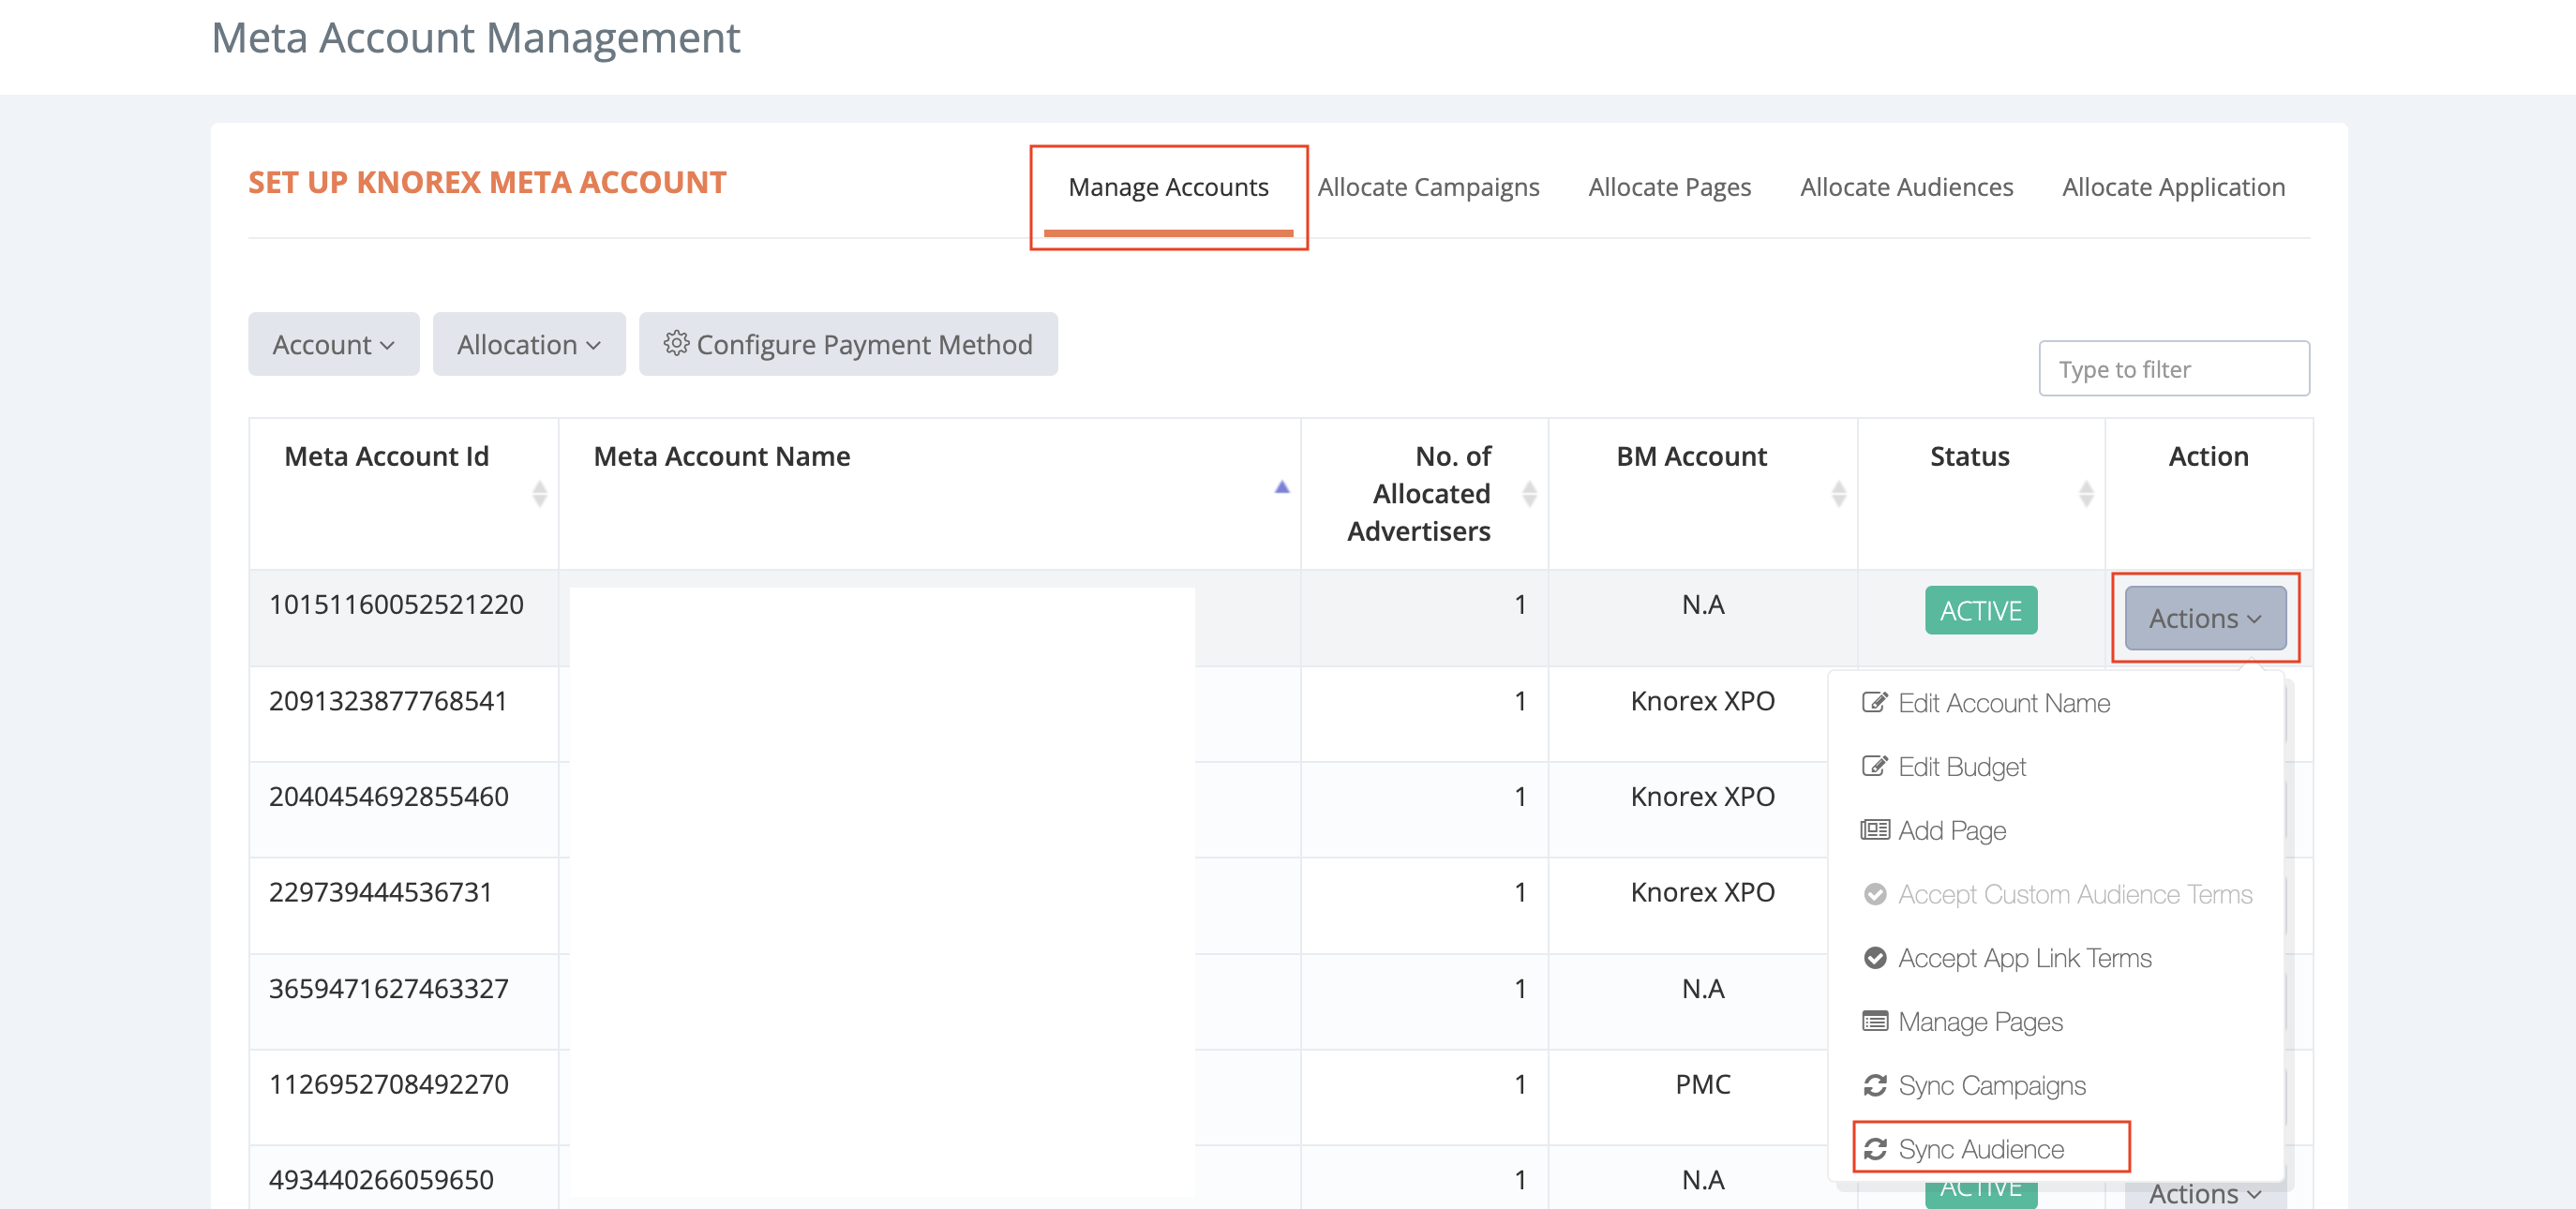Viewport: 2576px width, 1209px height.
Task: Sort by BM Account column
Action: [x=1838, y=493]
